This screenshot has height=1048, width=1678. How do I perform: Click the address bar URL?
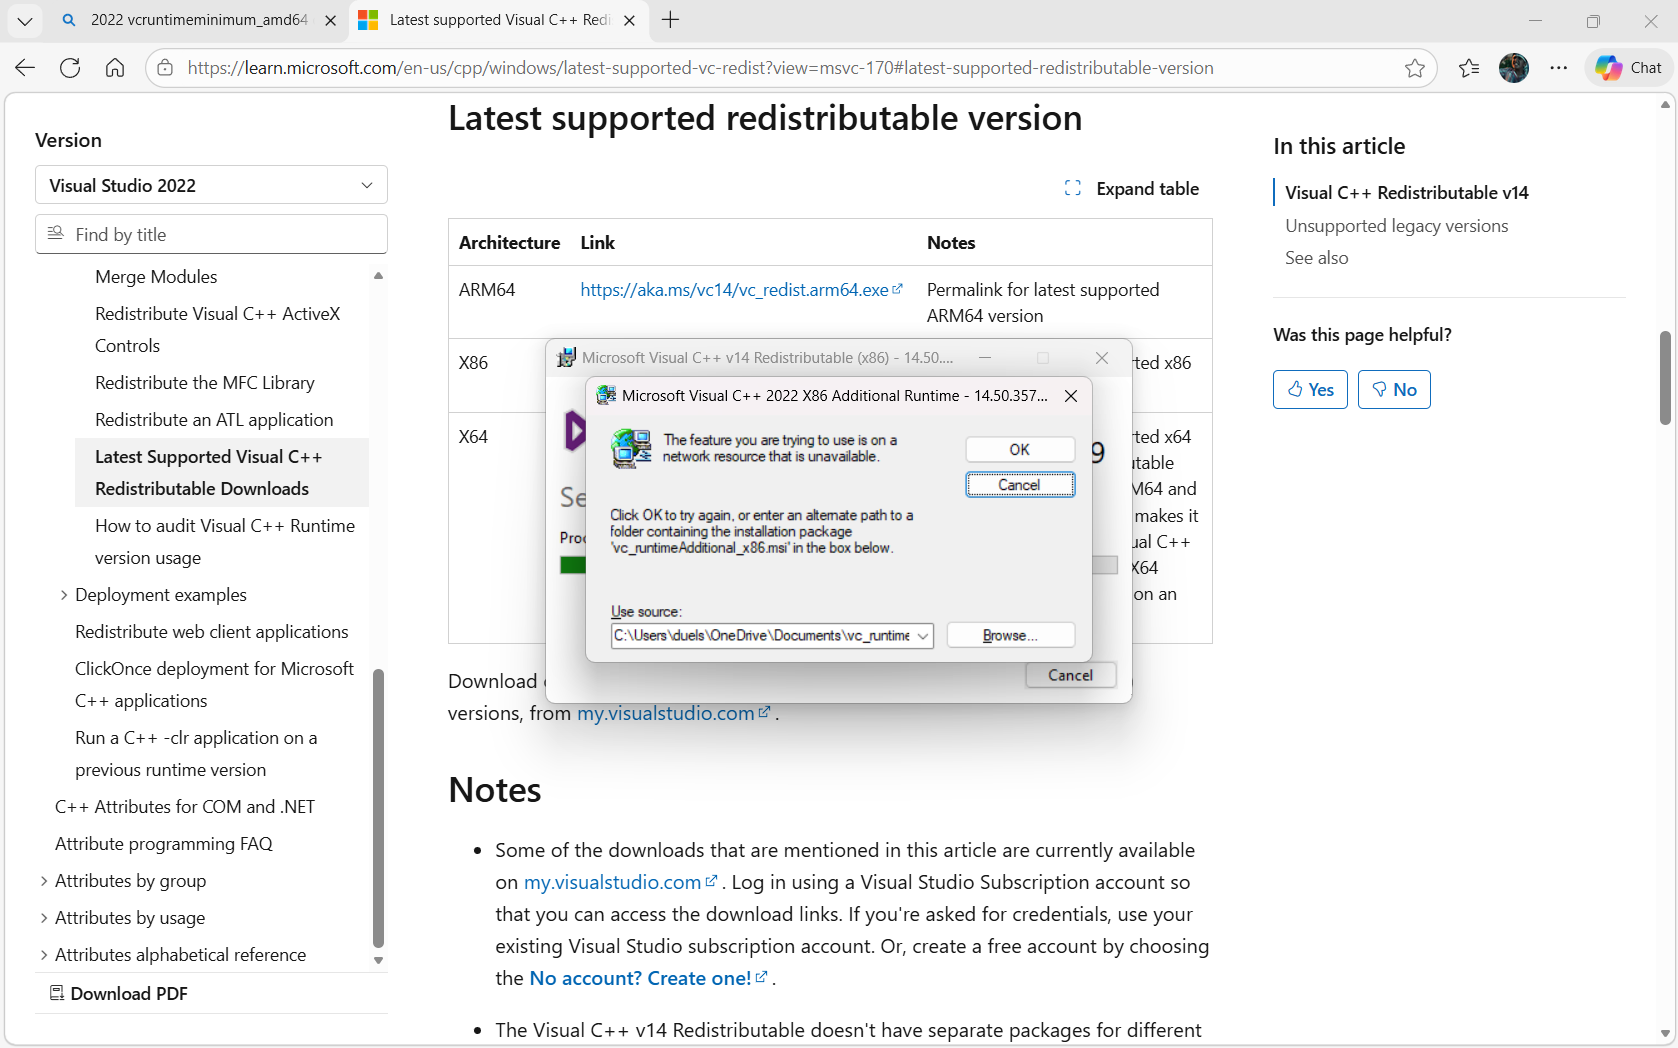[x=700, y=68]
